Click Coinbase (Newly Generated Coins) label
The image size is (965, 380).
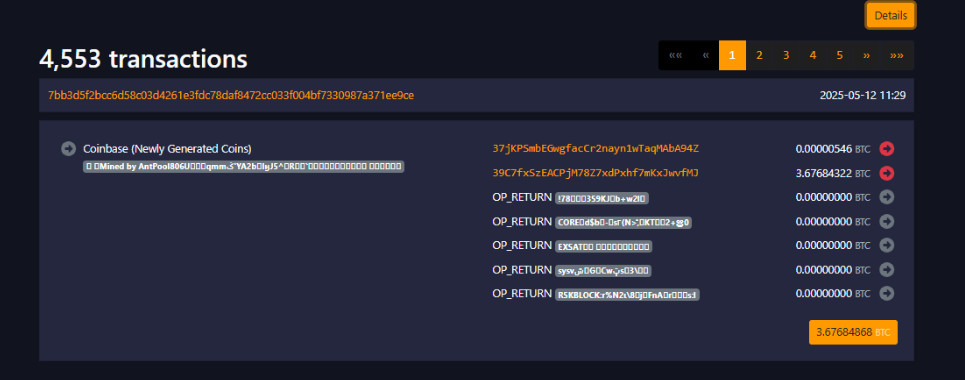point(167,148)
